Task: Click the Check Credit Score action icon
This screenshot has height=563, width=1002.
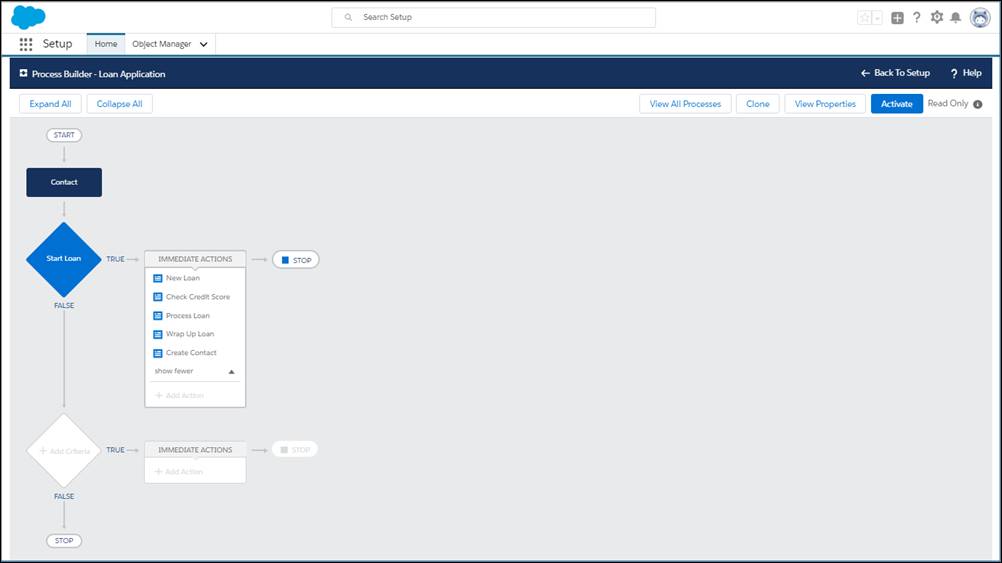Action: click(158, 297)
